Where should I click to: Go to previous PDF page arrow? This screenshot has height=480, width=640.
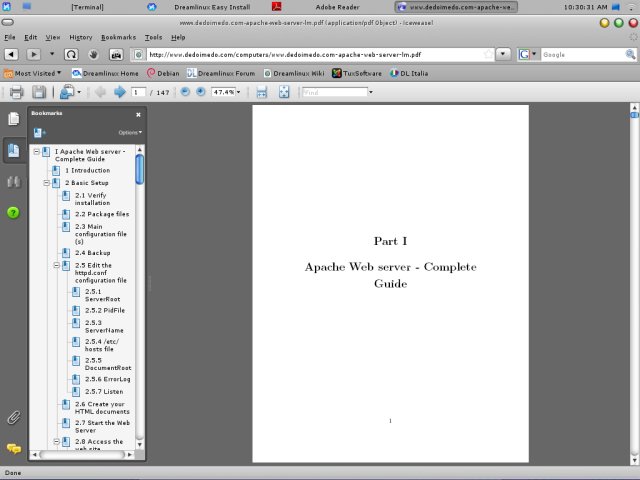pos(100,92)
